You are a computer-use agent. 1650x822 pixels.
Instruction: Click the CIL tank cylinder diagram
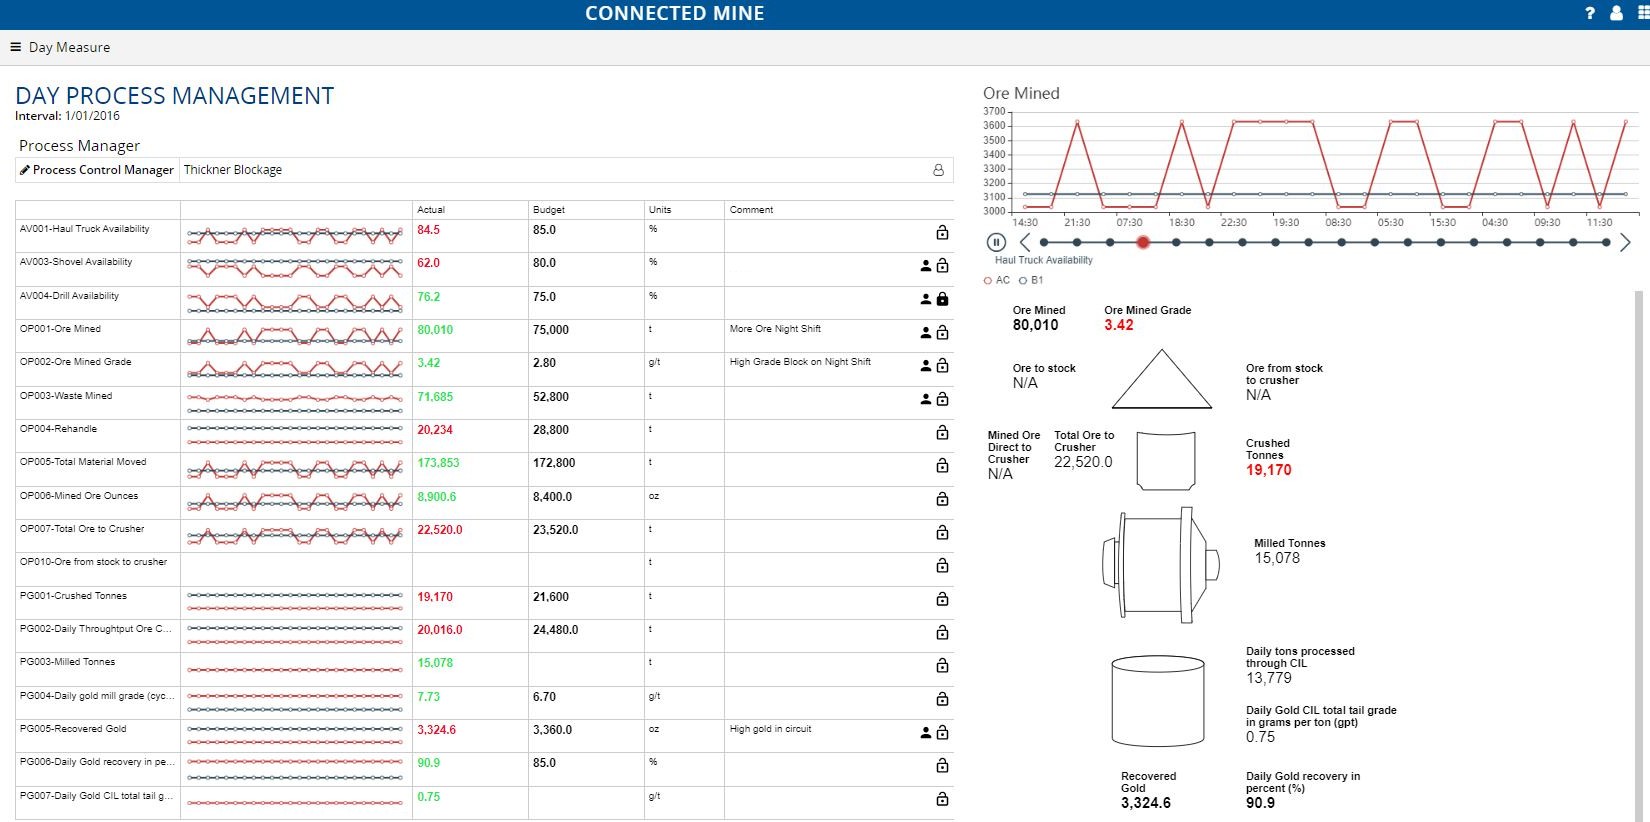(1158, 701)
